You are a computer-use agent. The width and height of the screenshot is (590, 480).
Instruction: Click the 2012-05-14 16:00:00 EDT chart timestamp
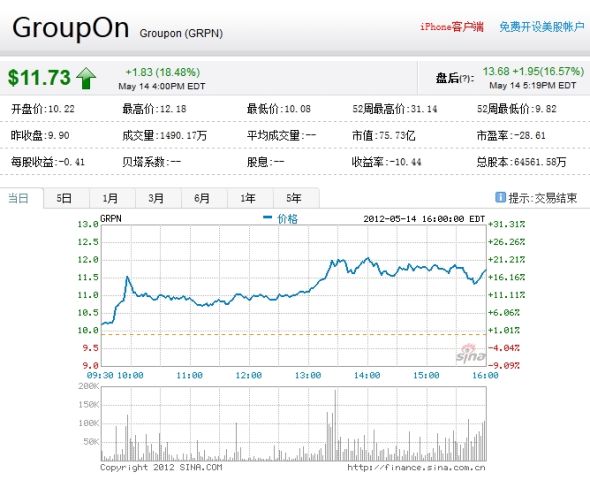point(424,219)
